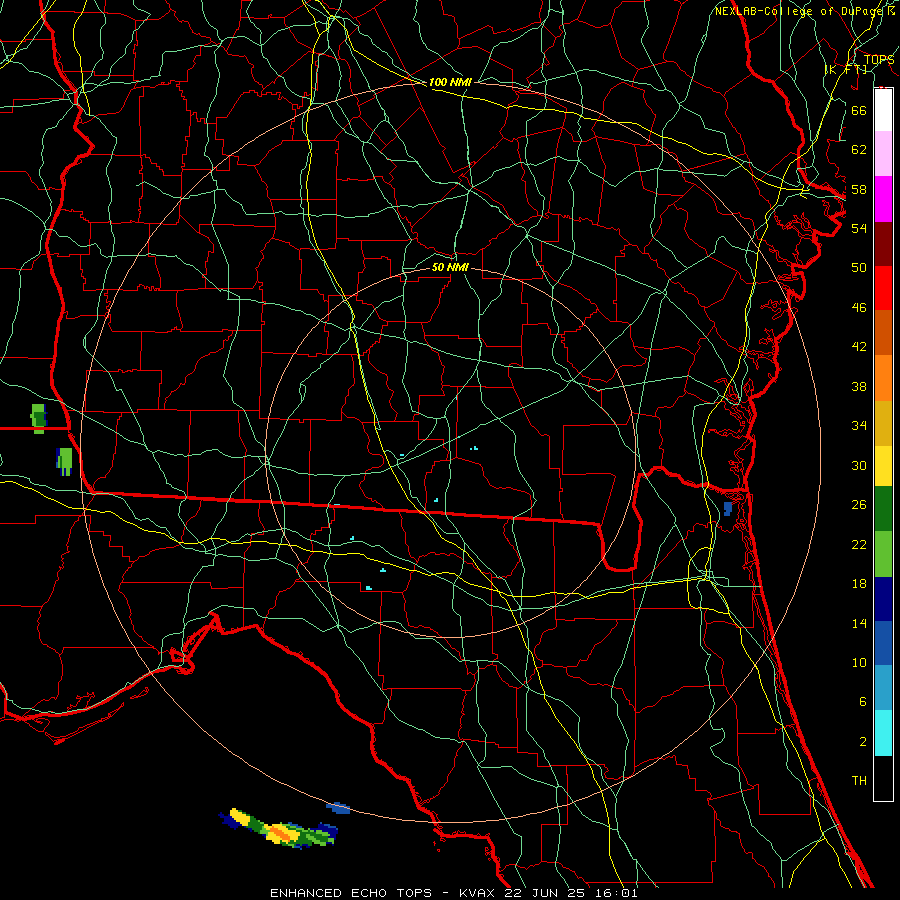Image resolution: width=900 pixels, height=900 pixels.
Task: Click the navy blue legend swatch
Action: [x=883, y=599]
